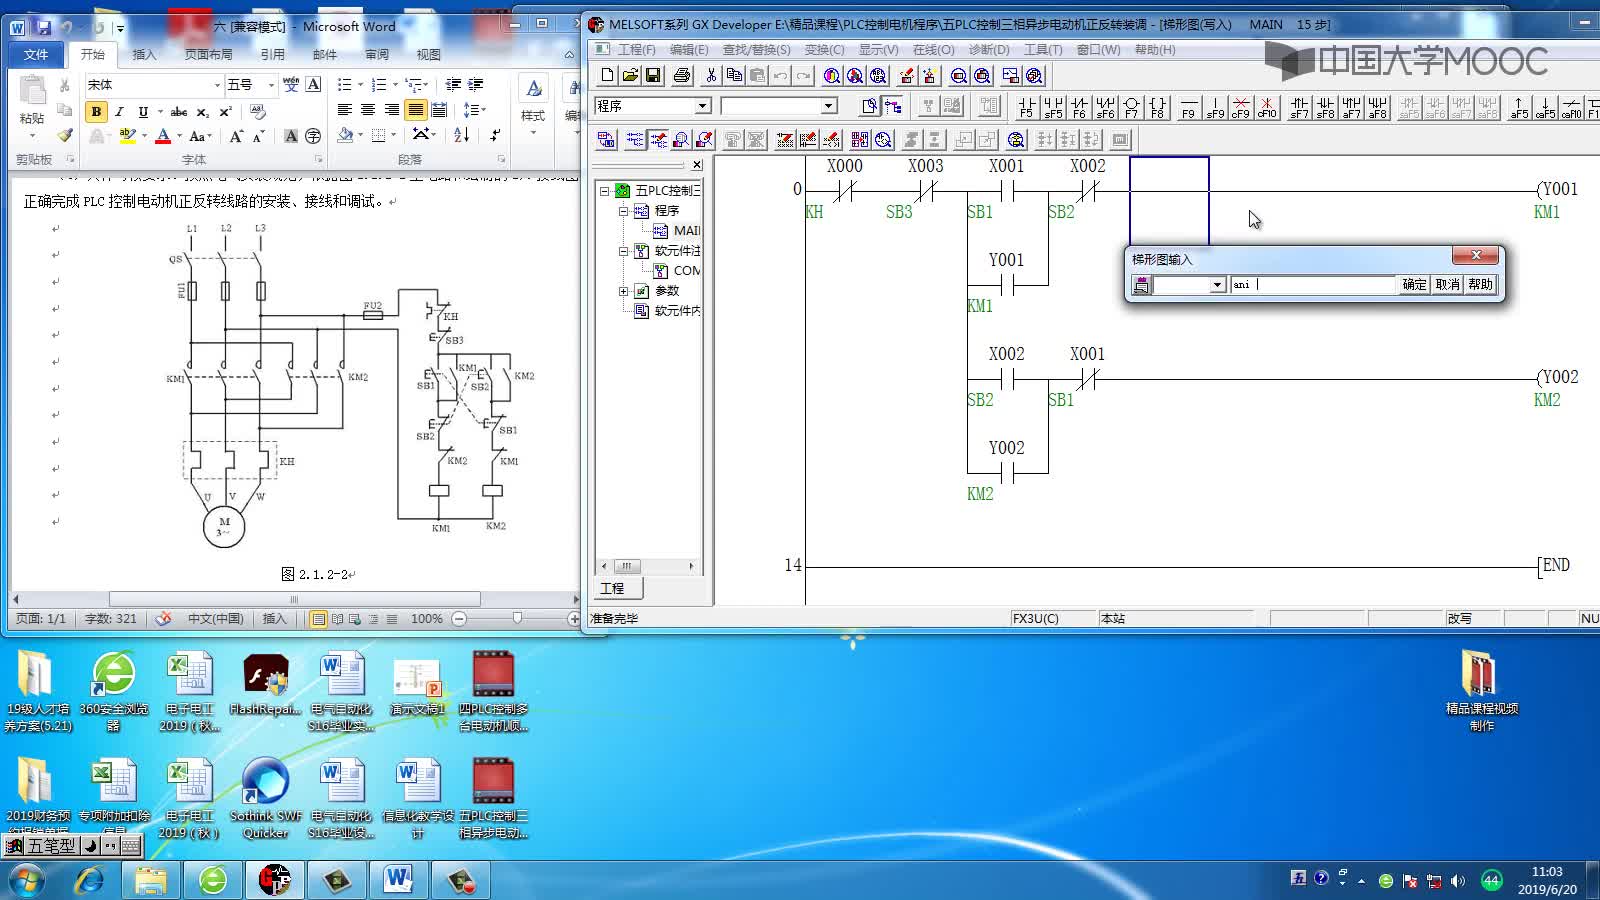Image resolution: width=1600 pixels, height=900 pixels.
Task: Toggle center alignment in Word
Action: (368, 110)
